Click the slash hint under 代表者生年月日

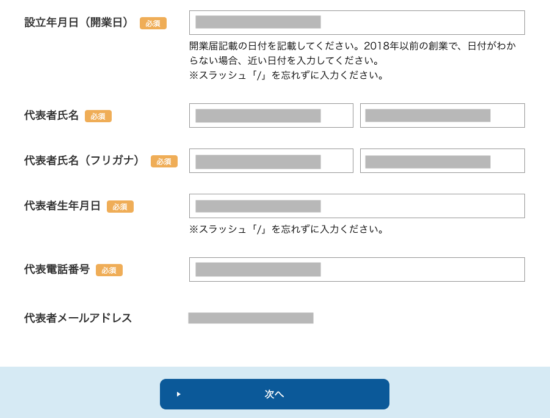click(286, 229)
